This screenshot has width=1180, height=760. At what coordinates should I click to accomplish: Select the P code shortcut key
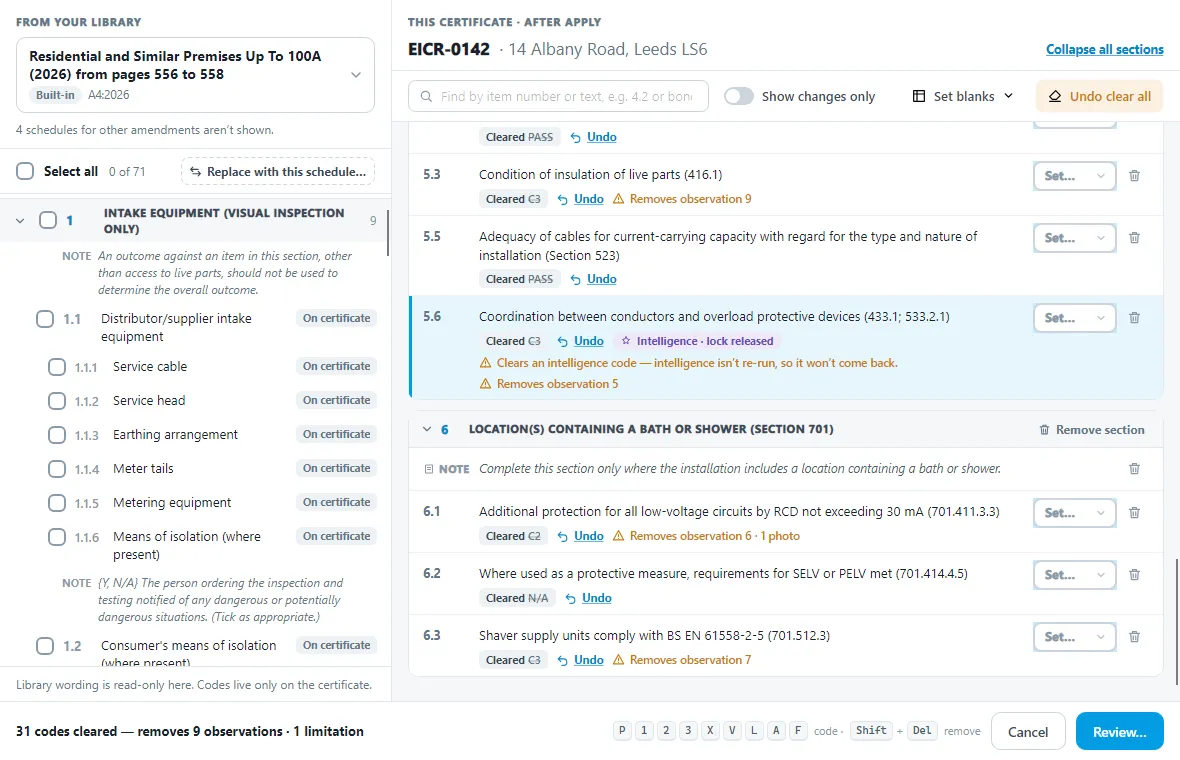[622, 730]
